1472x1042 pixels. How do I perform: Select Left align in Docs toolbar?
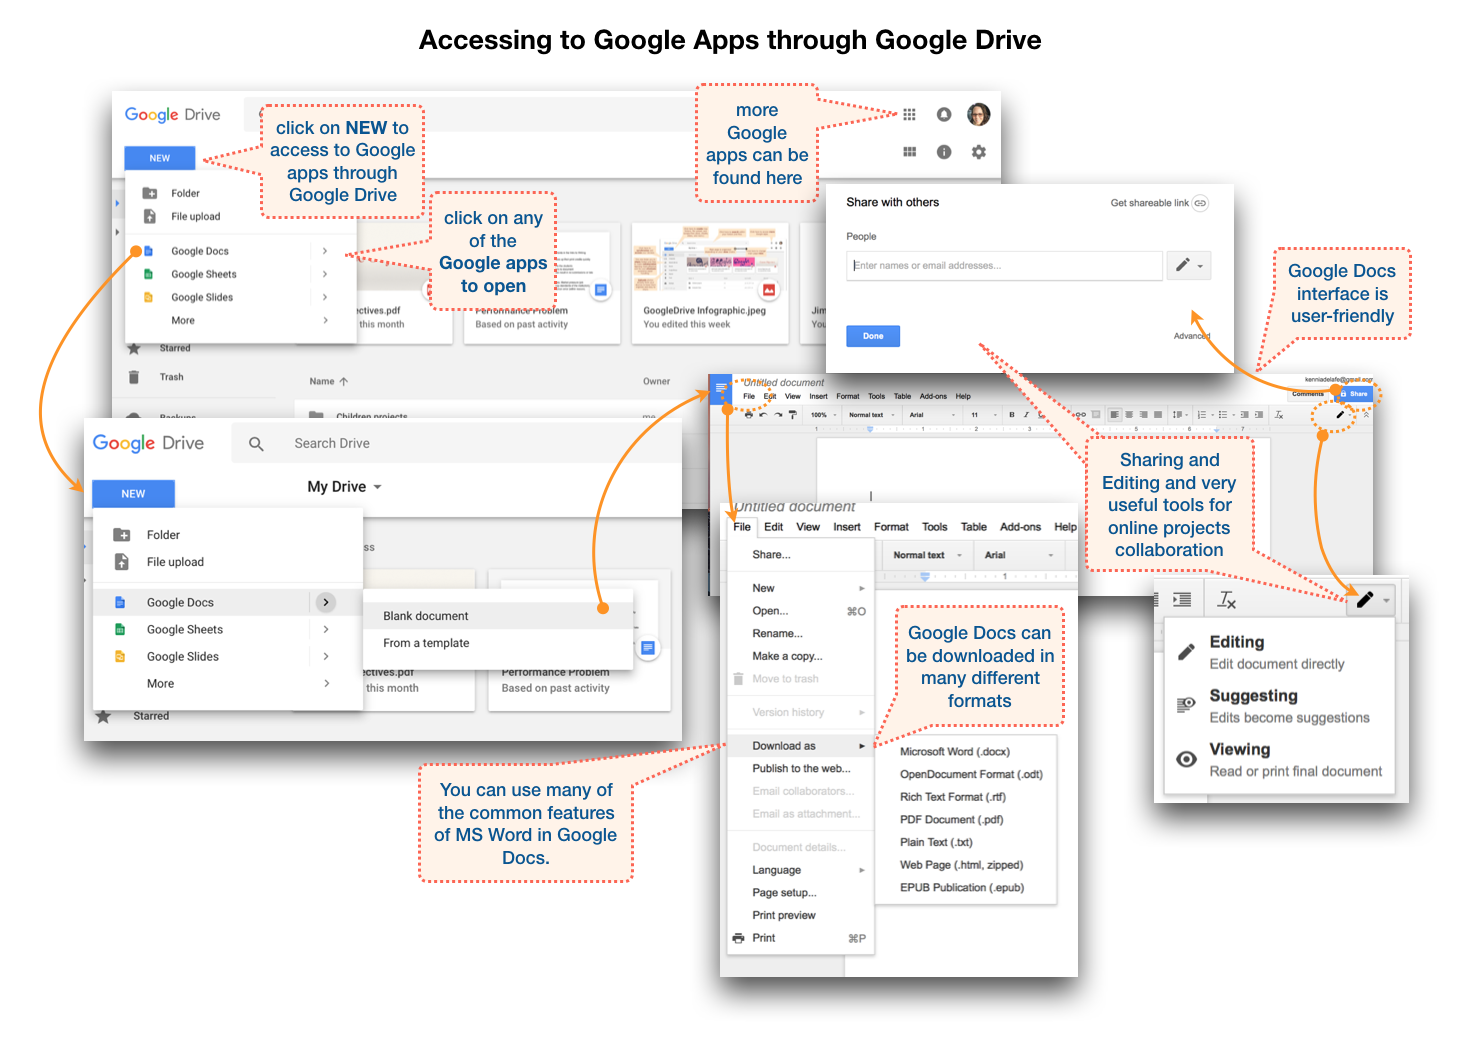point(1114,415)
